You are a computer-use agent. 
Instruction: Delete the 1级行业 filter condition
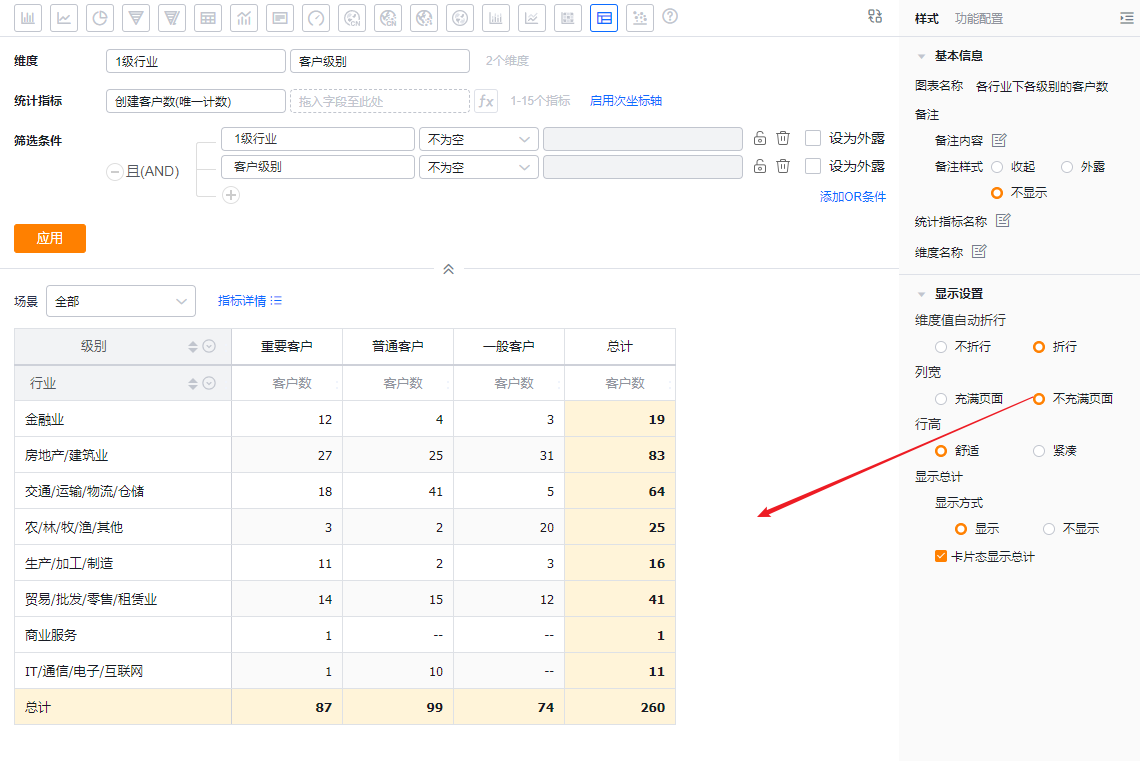pos(783,139)
